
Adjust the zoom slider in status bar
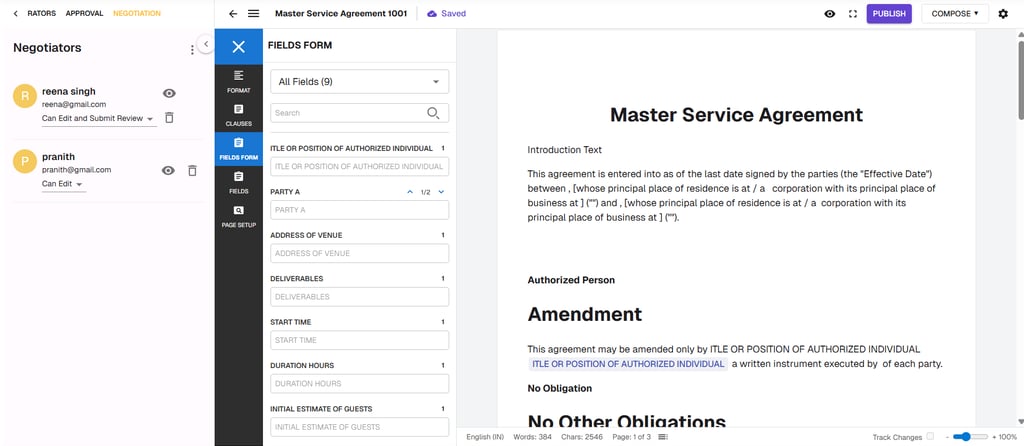click(x=970, y=436)
